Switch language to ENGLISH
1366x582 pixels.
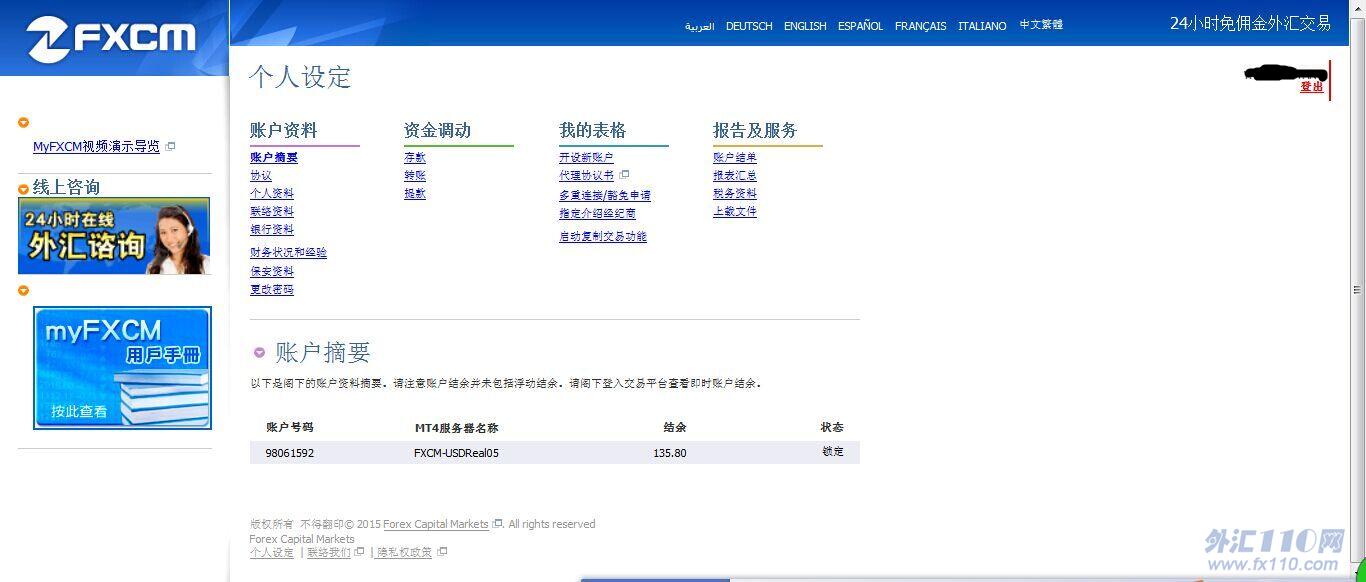point(805,26)
